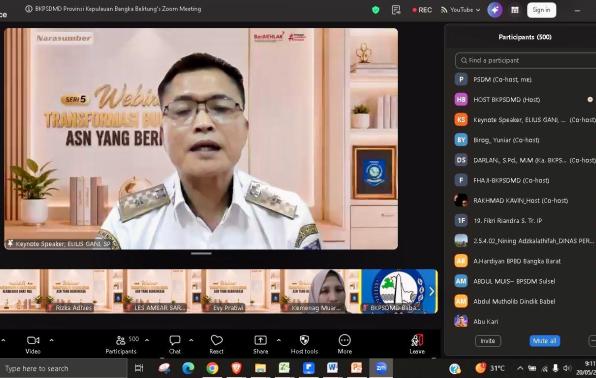Select participant FHAJI-BKPSDMD (Co-host)
This screenshot has width=596, height=378.
coord(525,180)
